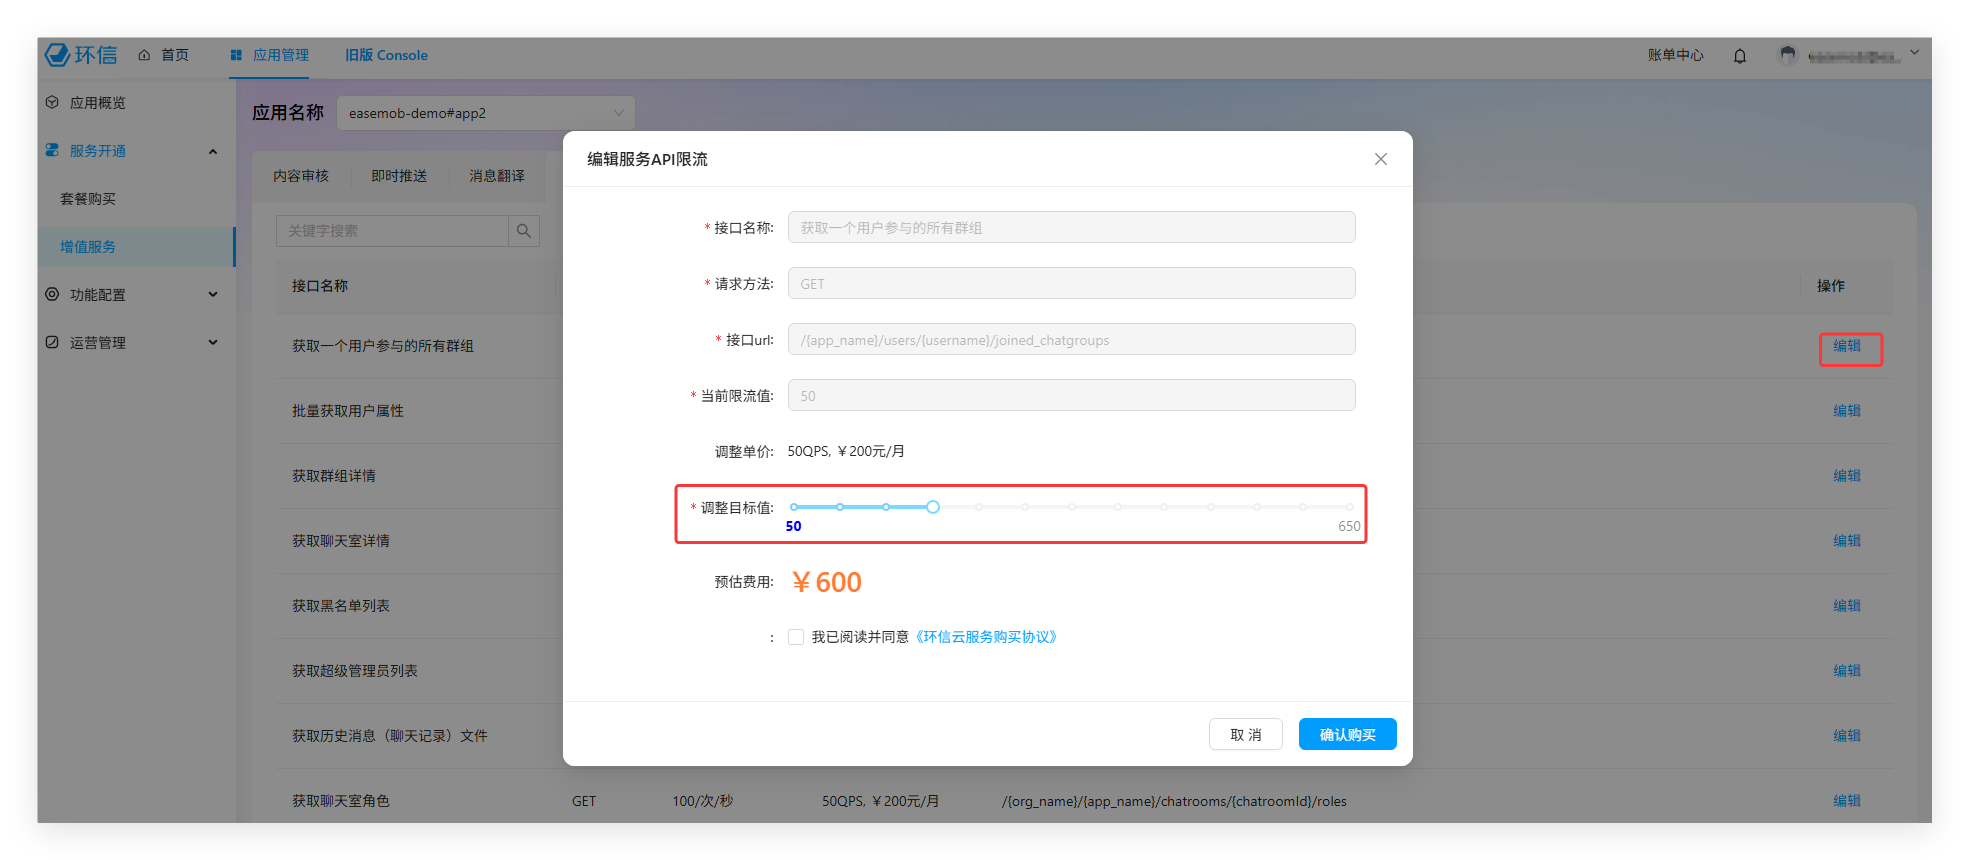The height and width of the screenshot is (860, 1969).
Task: Click the user avatar icon
Action: pos(1787,56)
